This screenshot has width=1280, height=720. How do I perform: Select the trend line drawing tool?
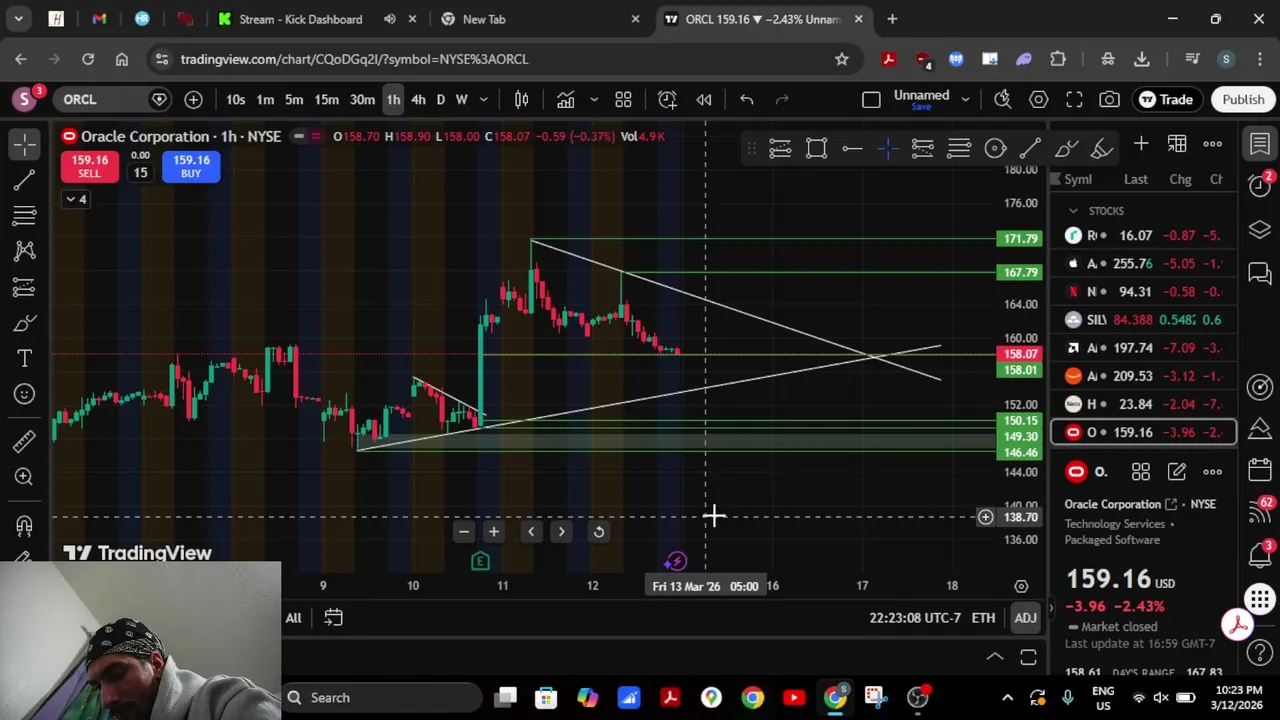[x=25, y=180]
